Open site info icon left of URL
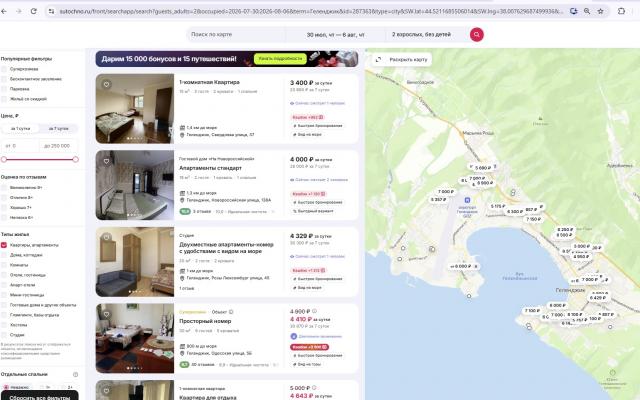640x400 pixels. pos(51,11)
